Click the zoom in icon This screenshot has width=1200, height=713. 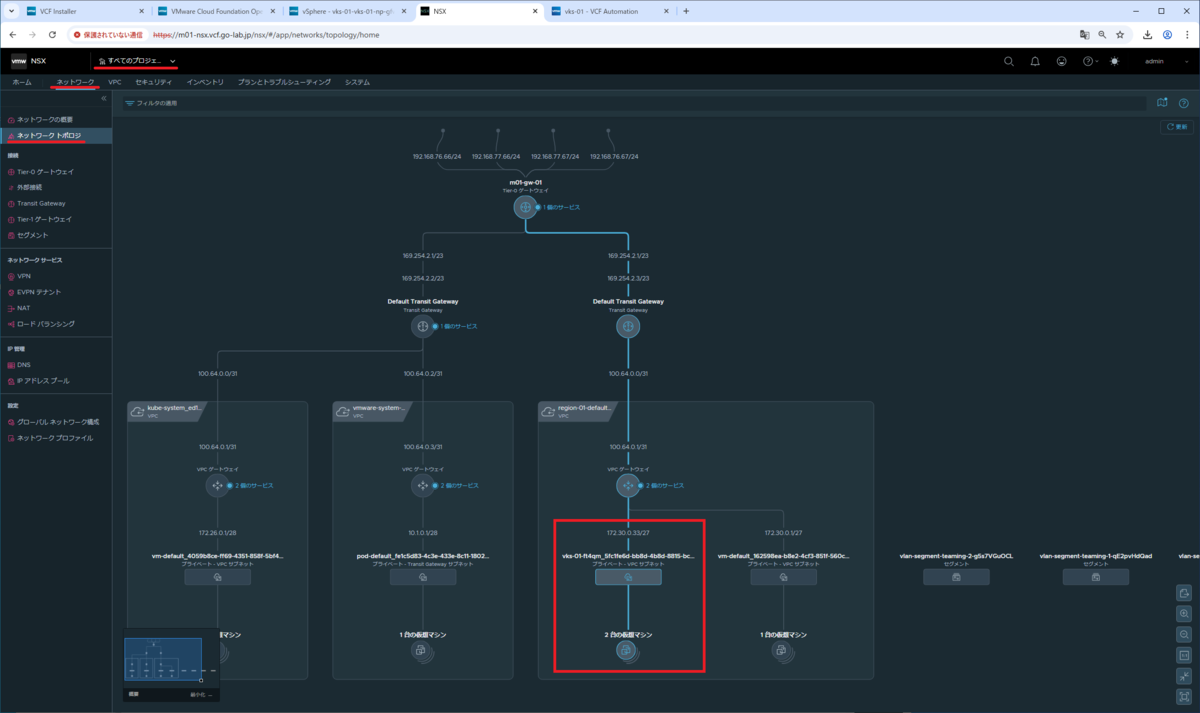tap(1184, 614)
